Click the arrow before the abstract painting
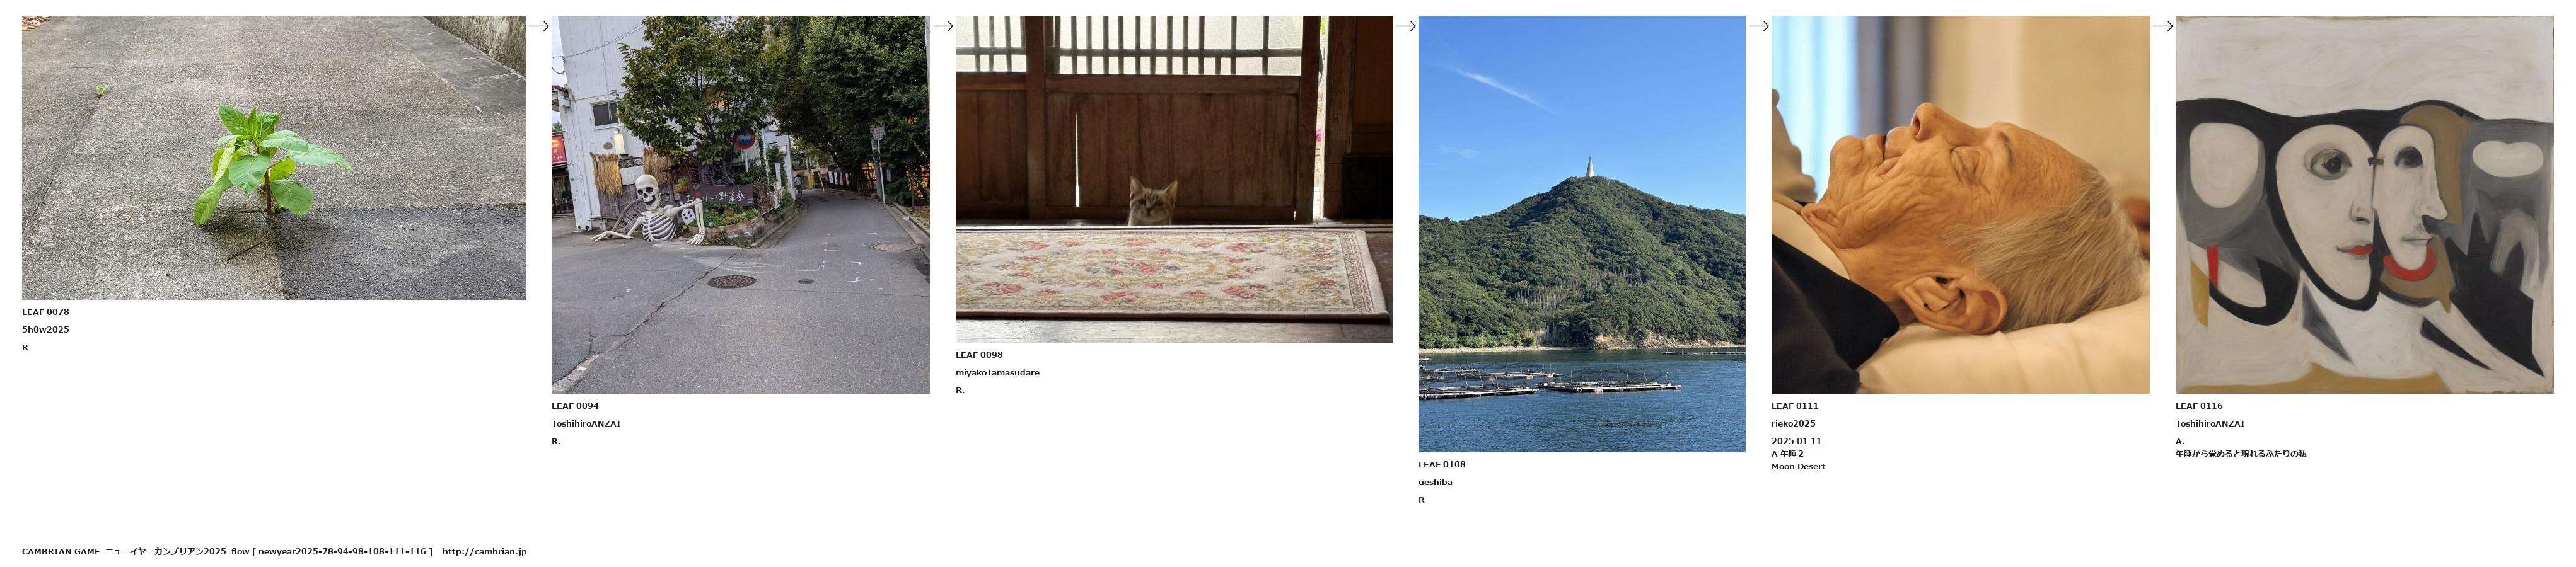 coord(2162,26)
